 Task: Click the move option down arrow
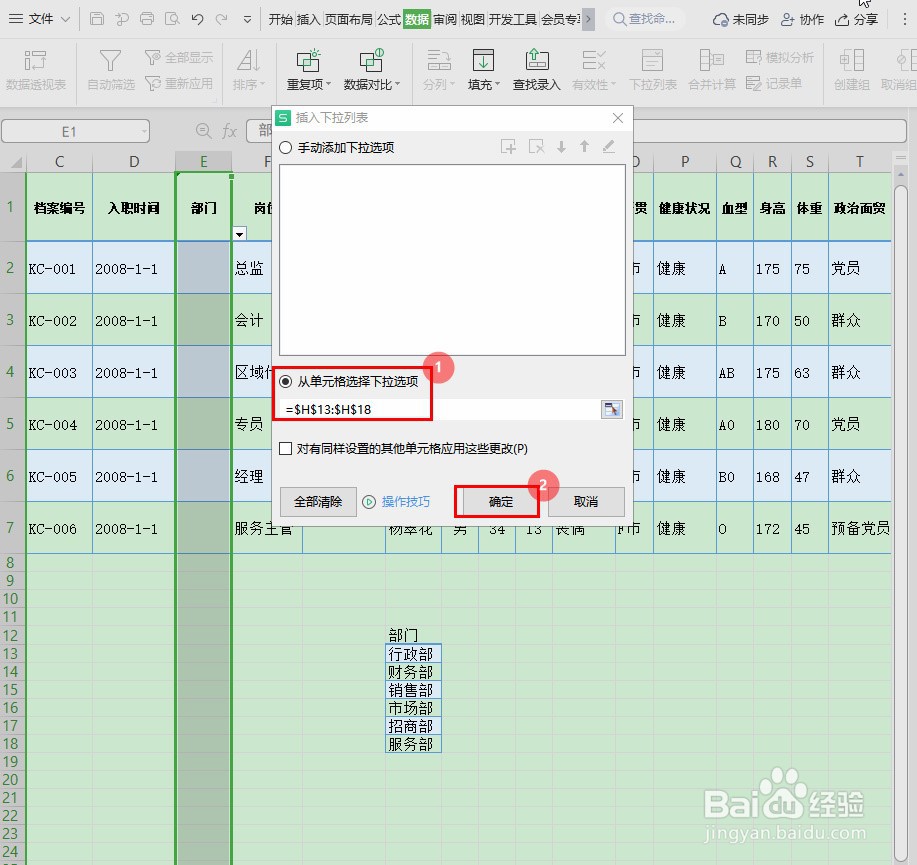[x=561, y=147]
